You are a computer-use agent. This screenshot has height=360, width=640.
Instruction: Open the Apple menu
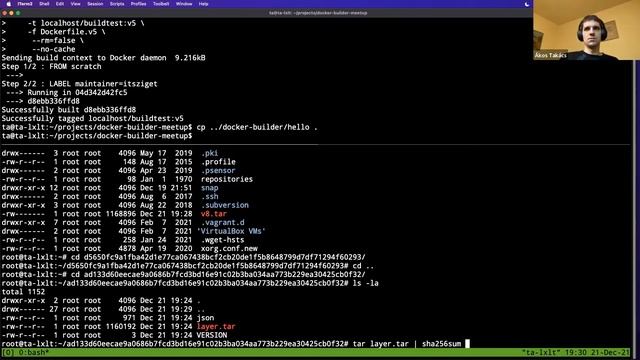(9, 4)
